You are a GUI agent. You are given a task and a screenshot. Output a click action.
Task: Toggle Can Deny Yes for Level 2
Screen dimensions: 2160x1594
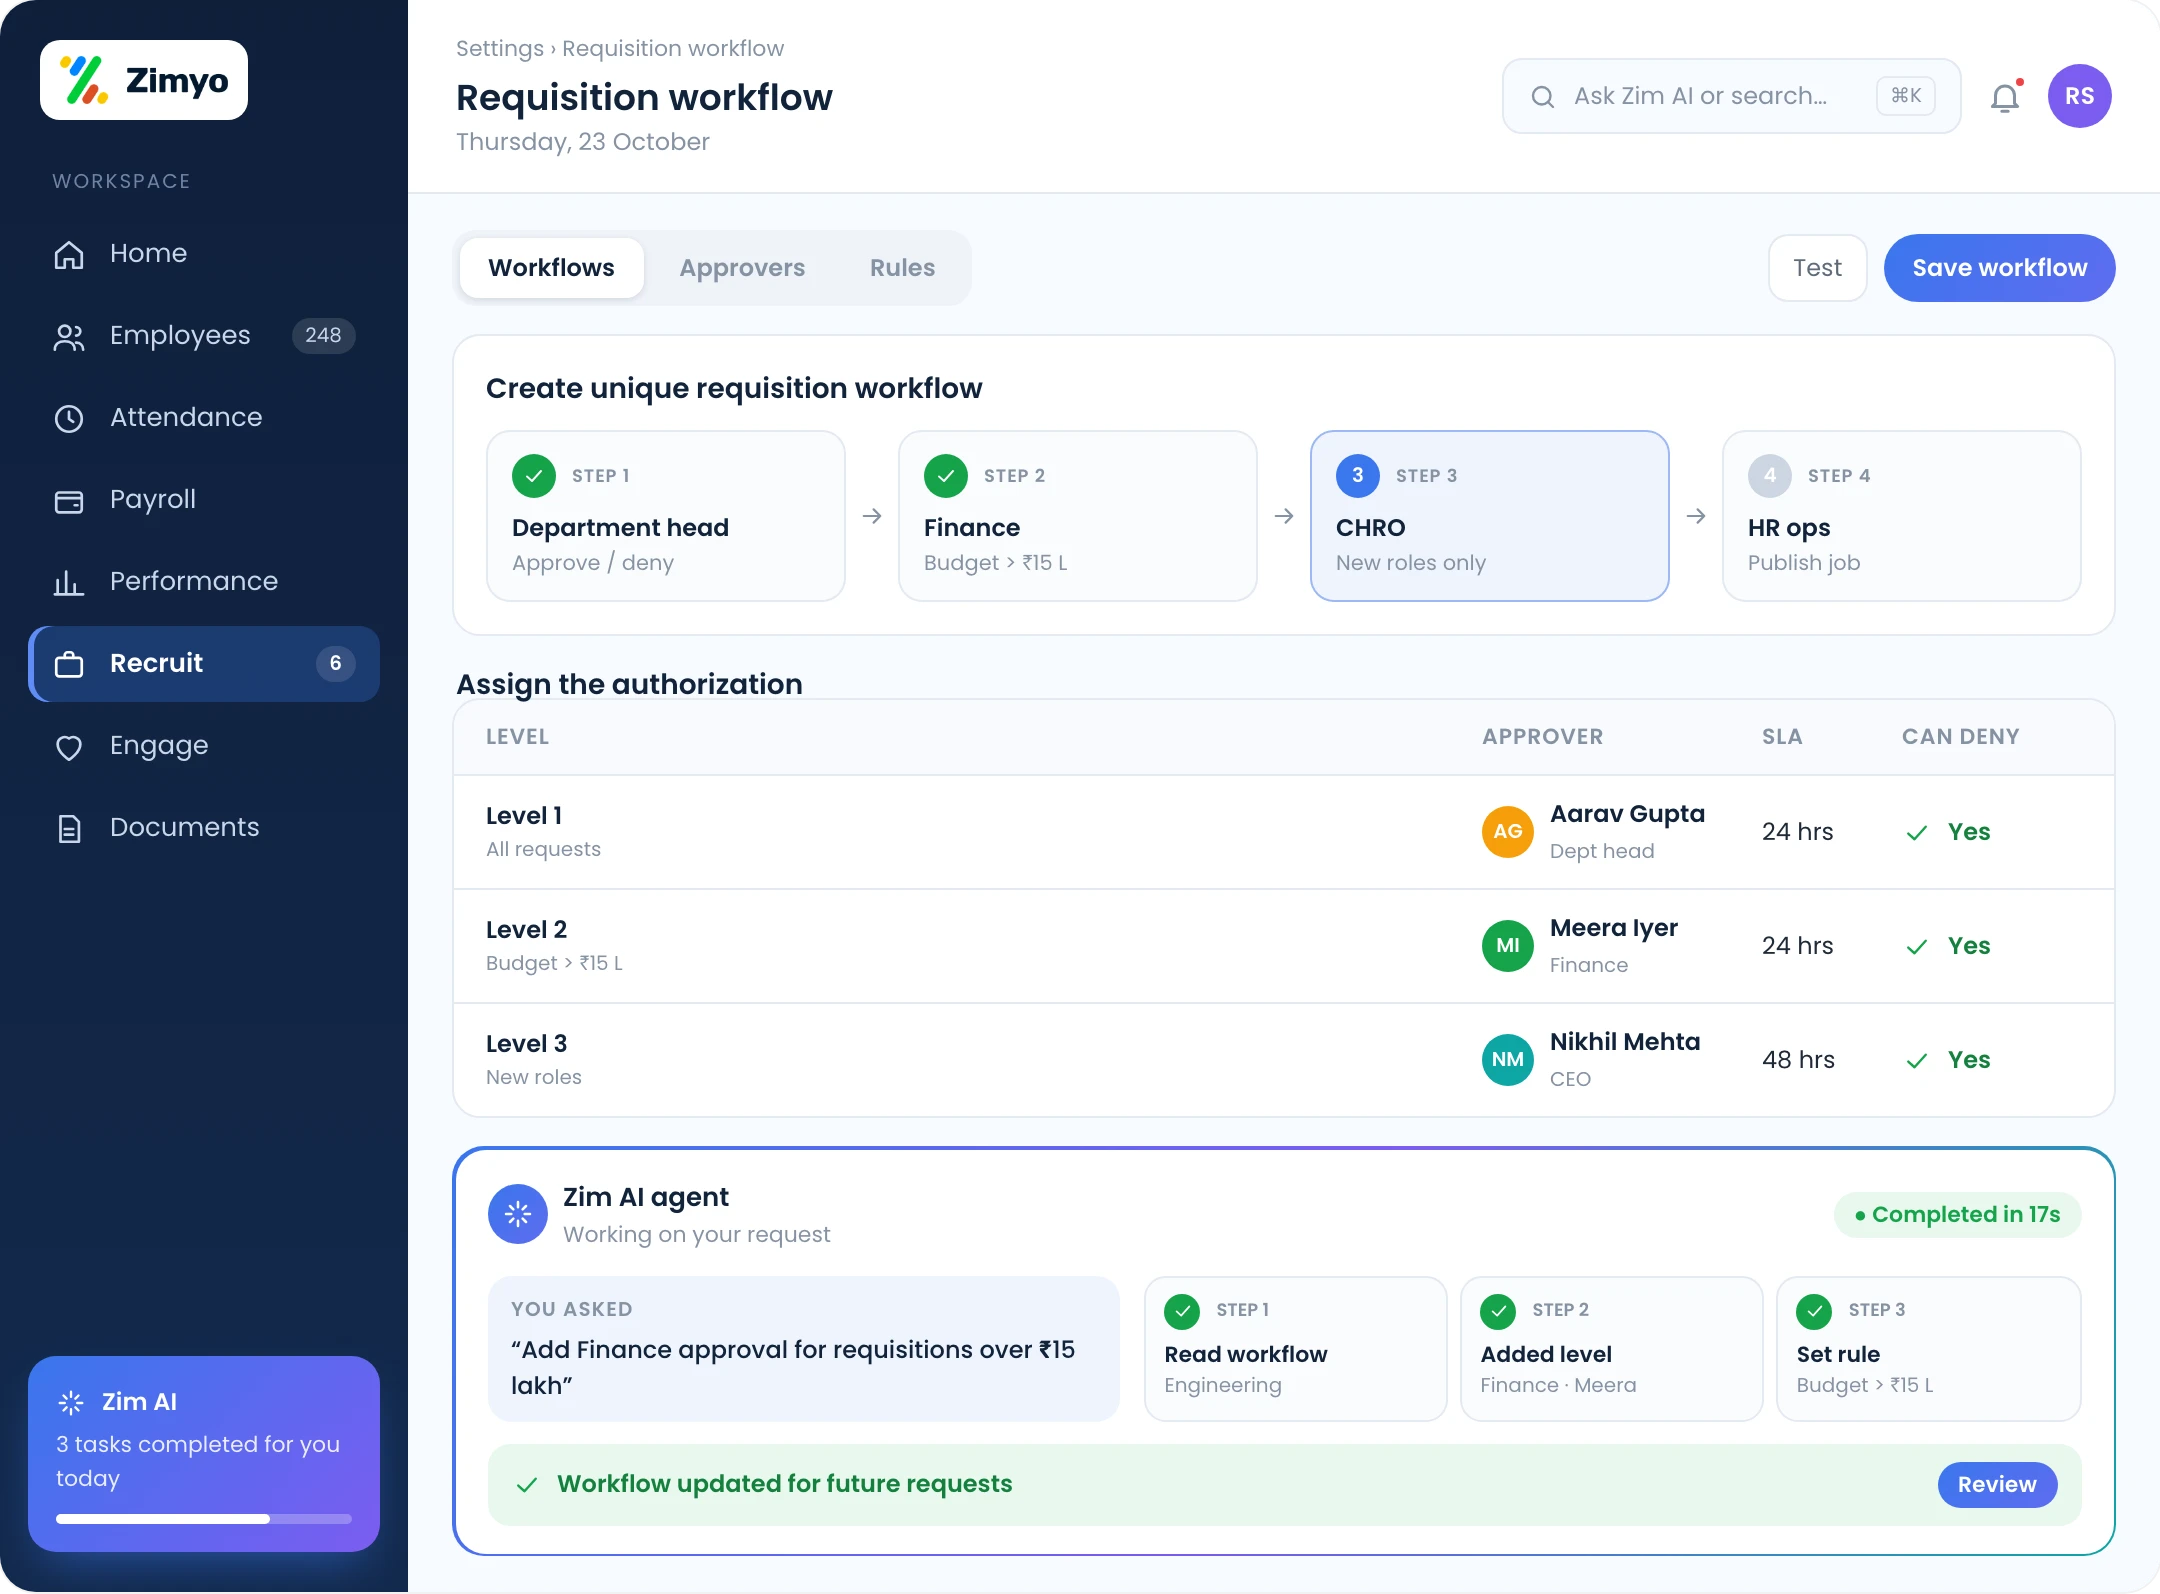click(x=1948, y=946)
